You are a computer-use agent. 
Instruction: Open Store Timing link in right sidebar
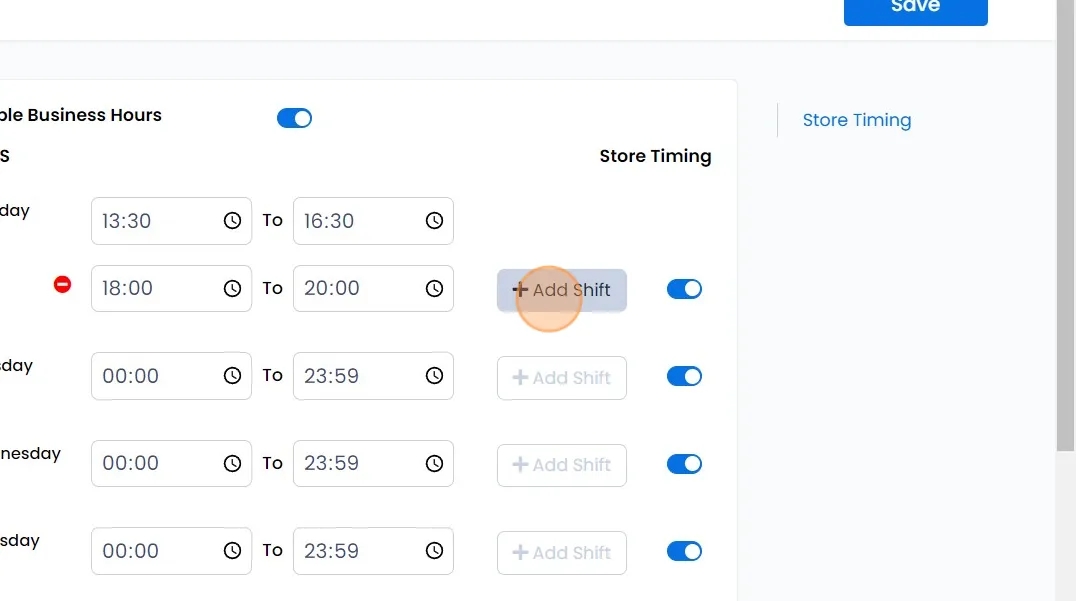click(857, 120)
